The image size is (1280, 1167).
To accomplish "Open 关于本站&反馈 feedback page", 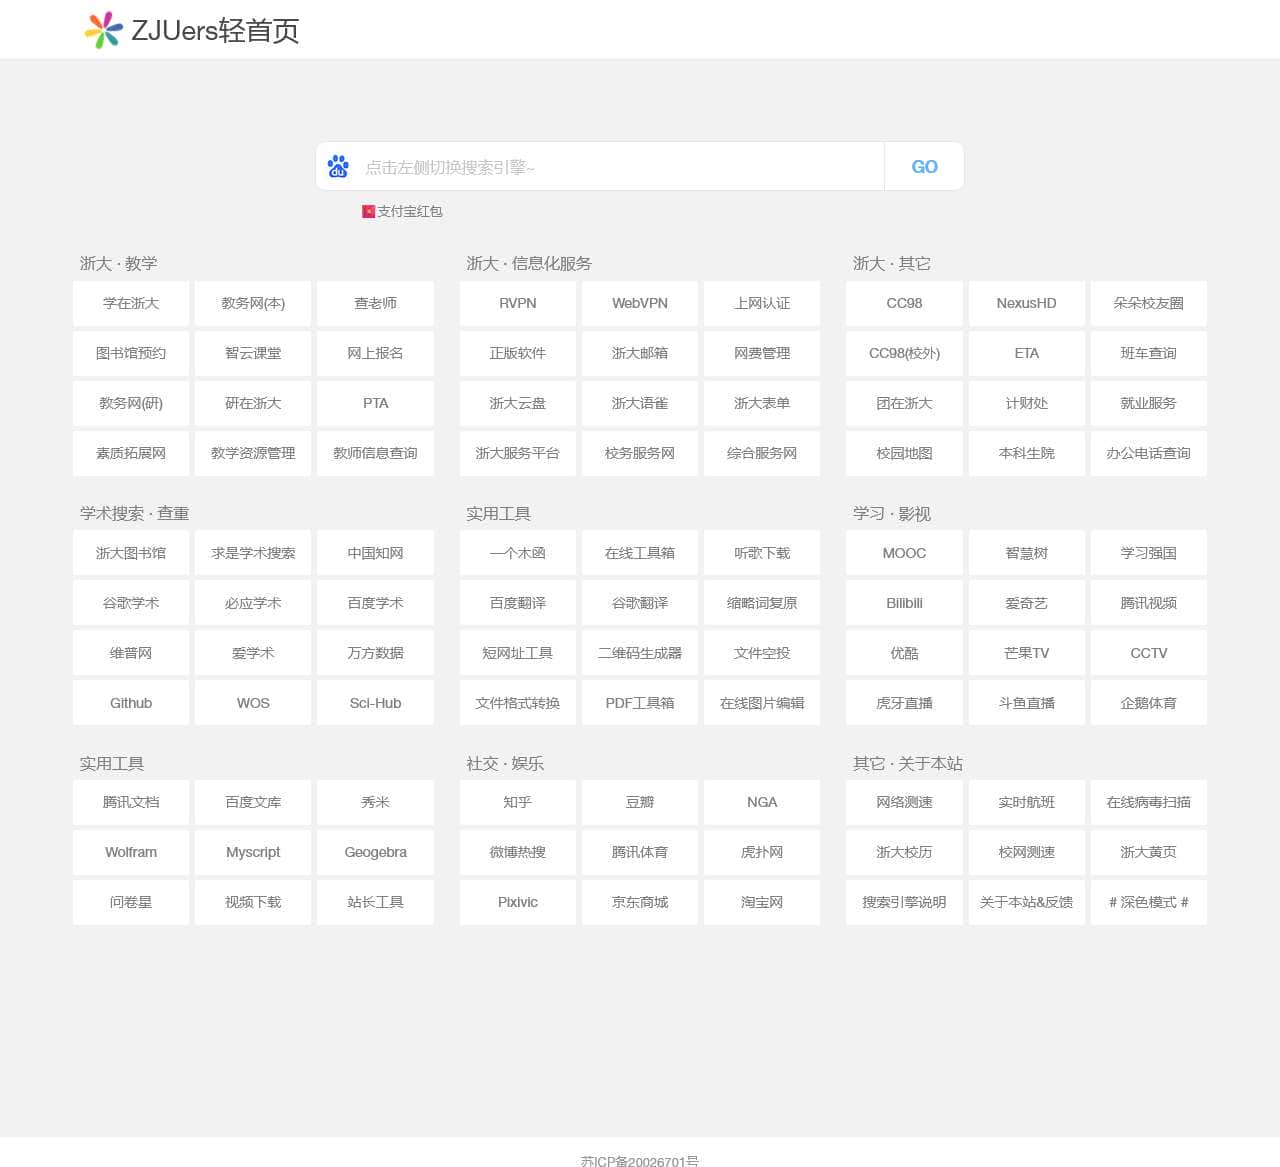I will [x=1026, y=902].
